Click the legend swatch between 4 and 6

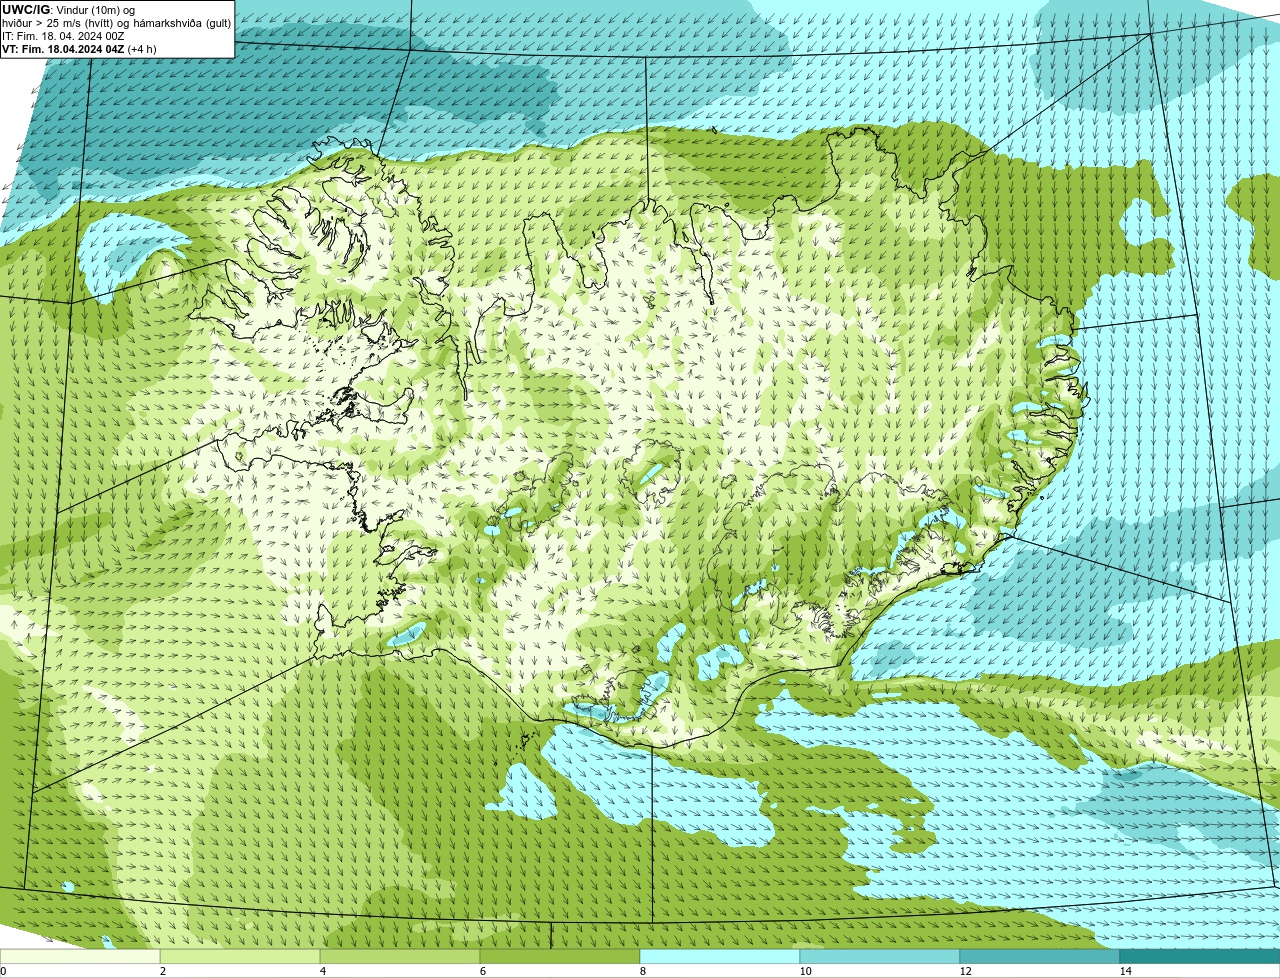[400, 956]
